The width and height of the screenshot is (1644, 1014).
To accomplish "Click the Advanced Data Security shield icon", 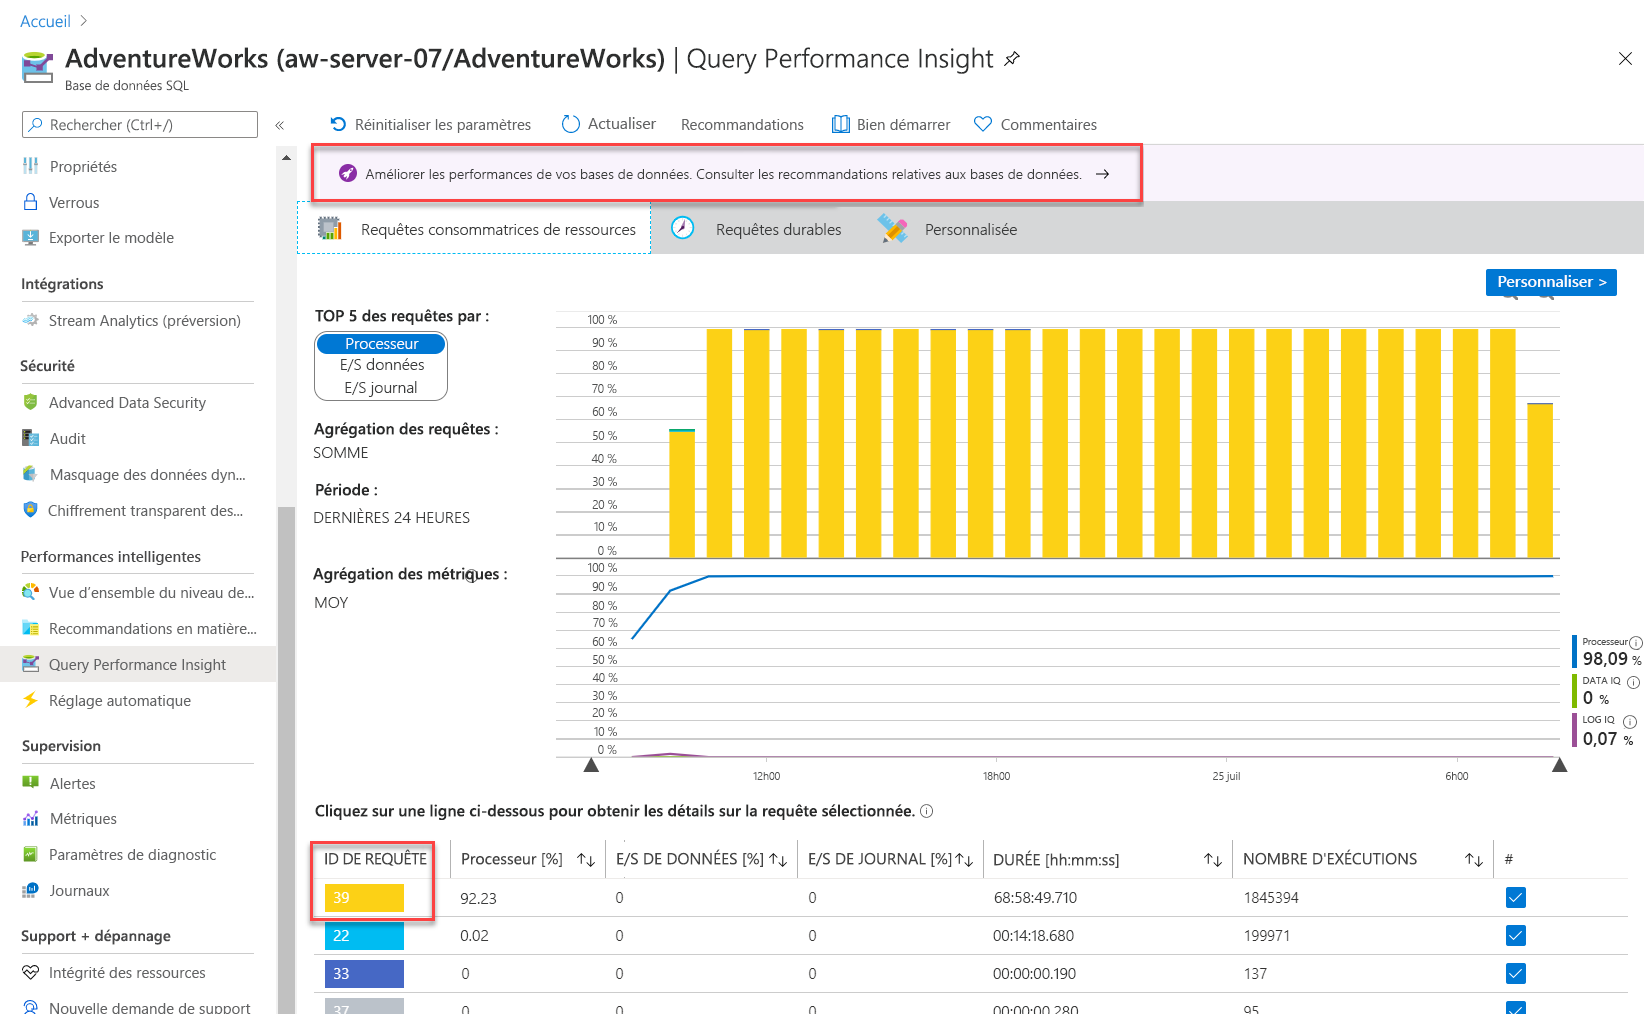I will pyautogui.click(x=31, y=402).
